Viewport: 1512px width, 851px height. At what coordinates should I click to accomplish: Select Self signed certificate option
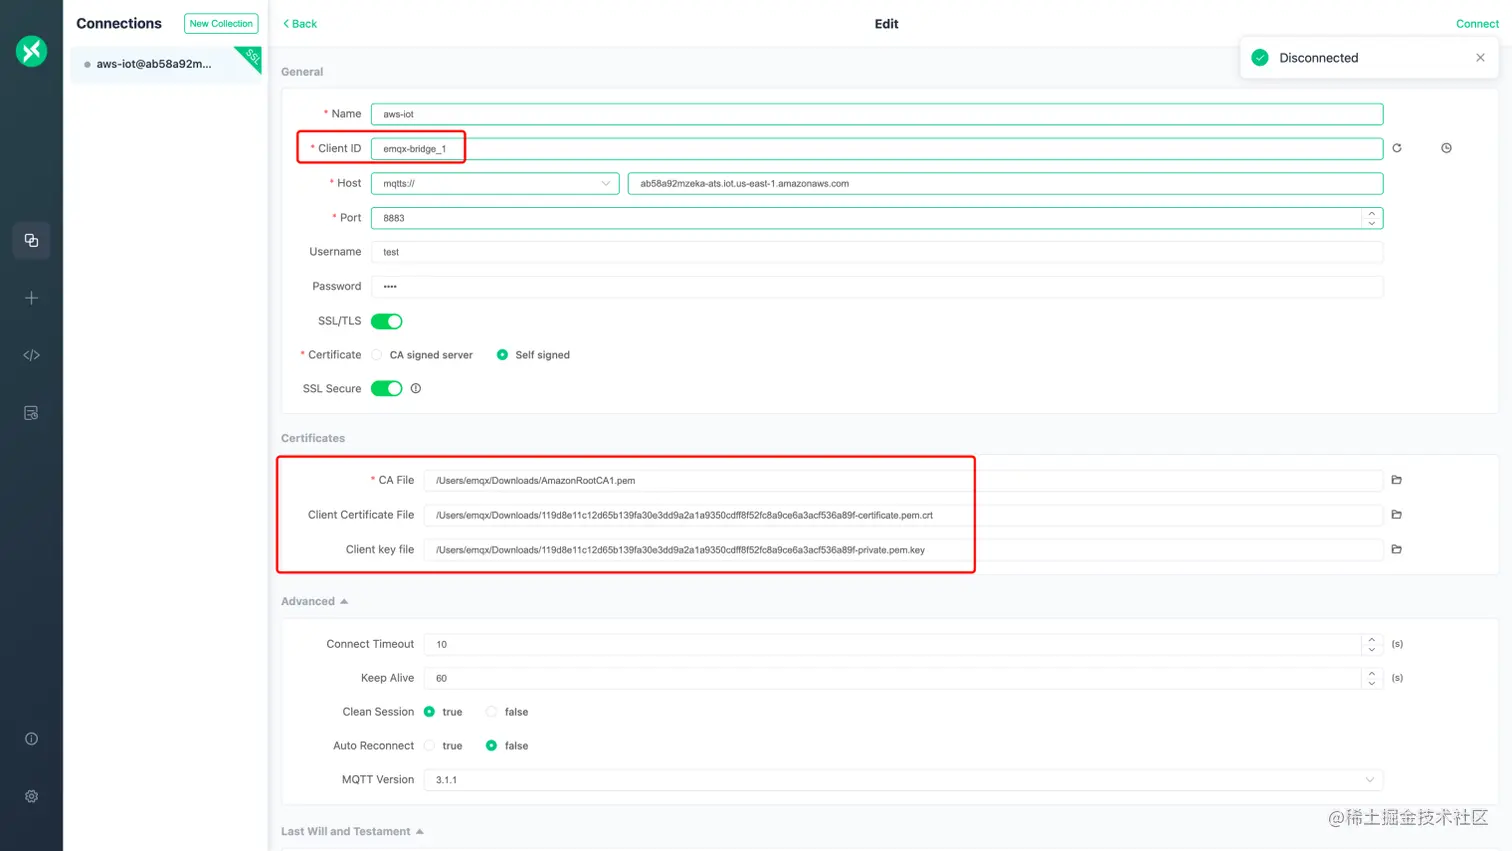coord(533,355)
